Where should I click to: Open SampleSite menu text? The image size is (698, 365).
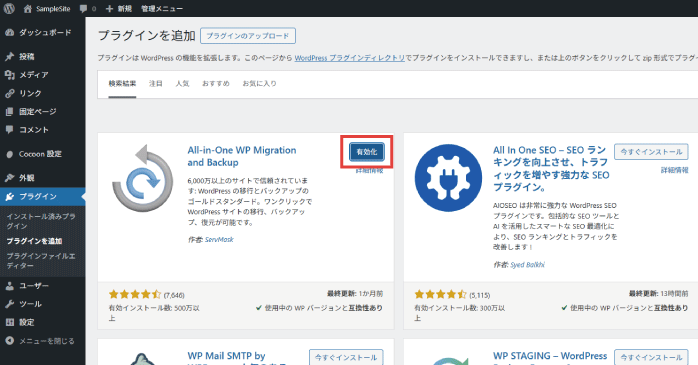coord(53,8)
